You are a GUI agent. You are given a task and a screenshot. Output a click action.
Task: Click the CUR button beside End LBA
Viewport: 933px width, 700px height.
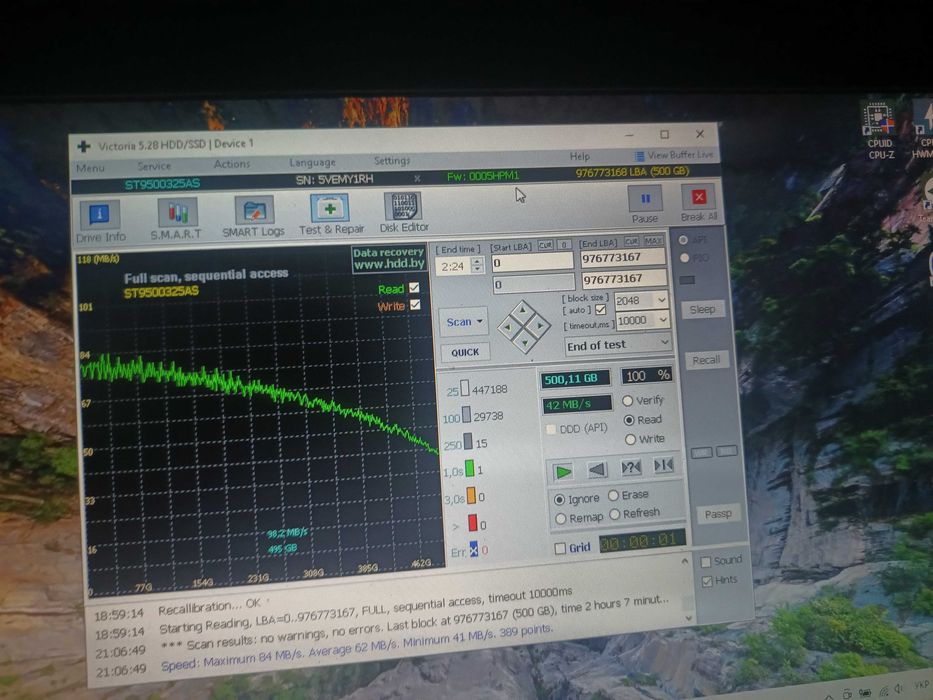pos(631,242)
